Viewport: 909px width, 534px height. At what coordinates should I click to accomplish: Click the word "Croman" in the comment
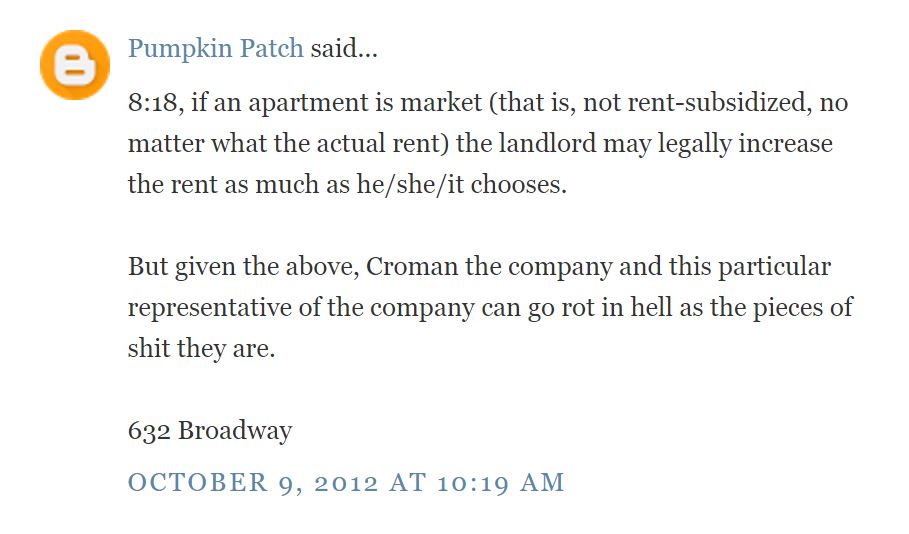tap(410, 267)
